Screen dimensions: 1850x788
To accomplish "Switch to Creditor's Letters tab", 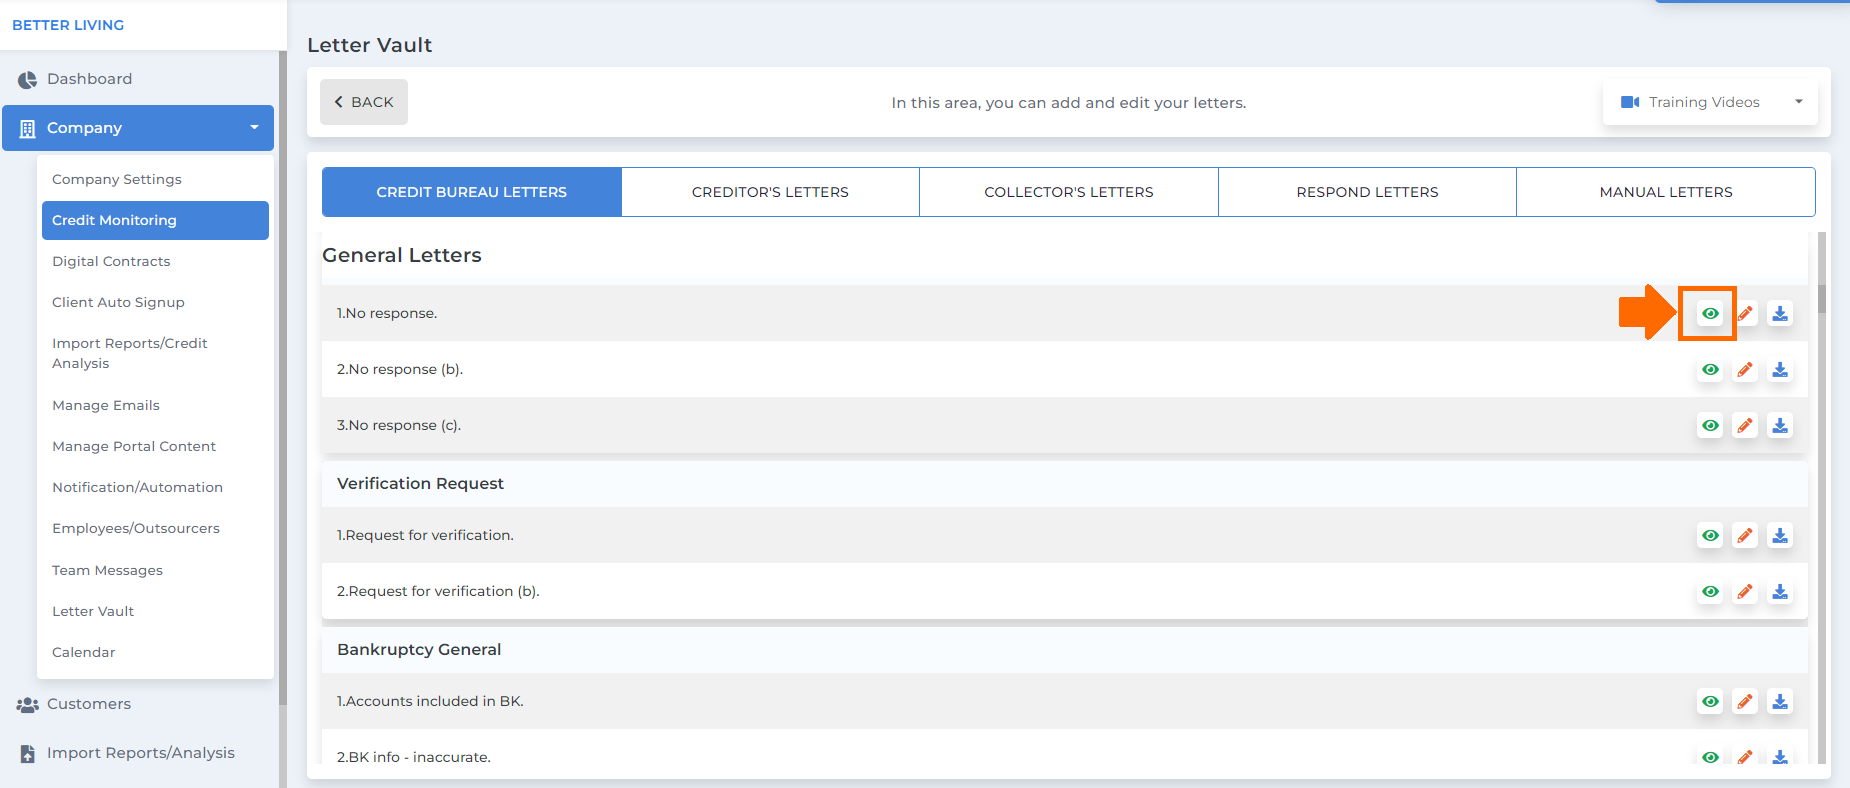I will [x=770, y=192].
